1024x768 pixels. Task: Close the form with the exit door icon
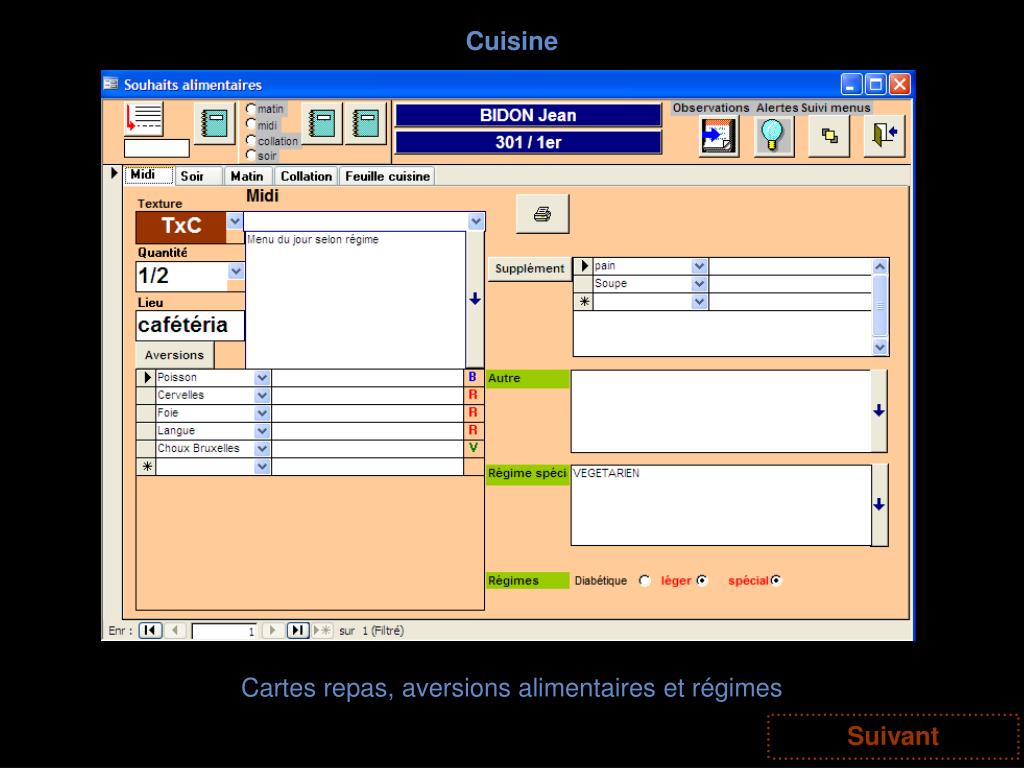click(x=885, y=136)
